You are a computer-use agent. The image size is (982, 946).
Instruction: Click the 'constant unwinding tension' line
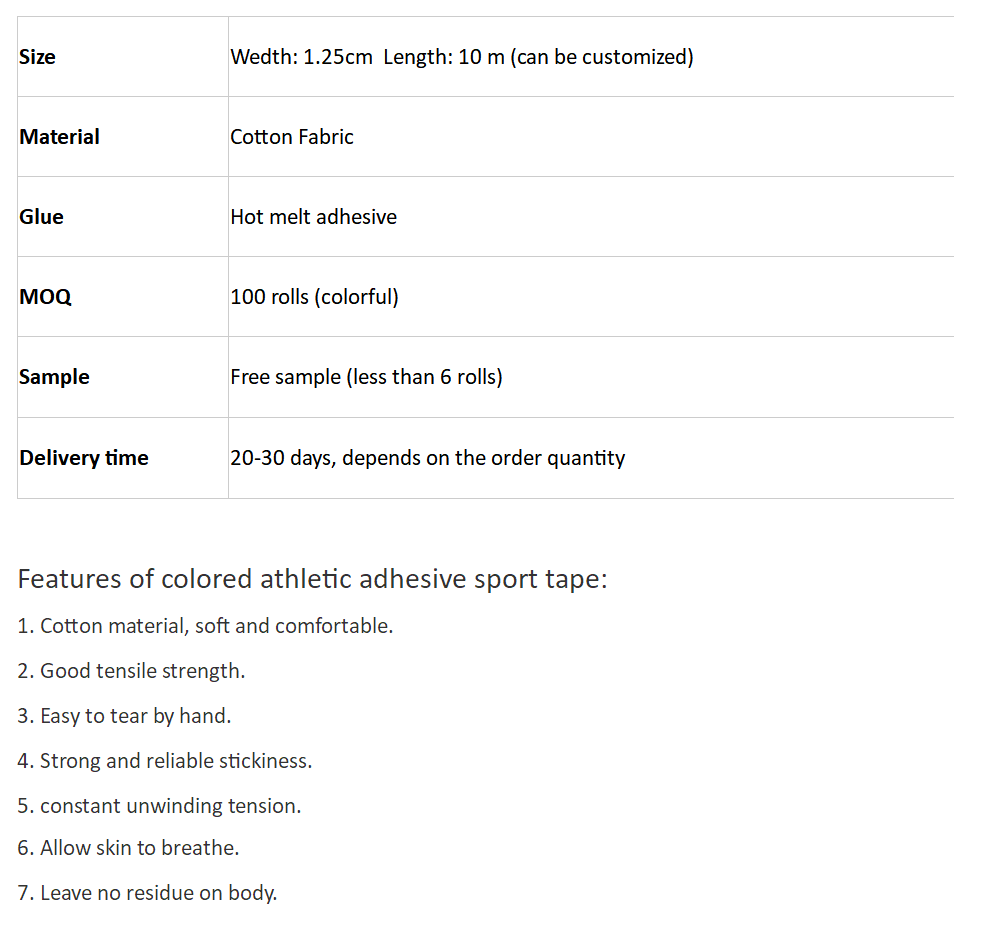coord(159,806)
